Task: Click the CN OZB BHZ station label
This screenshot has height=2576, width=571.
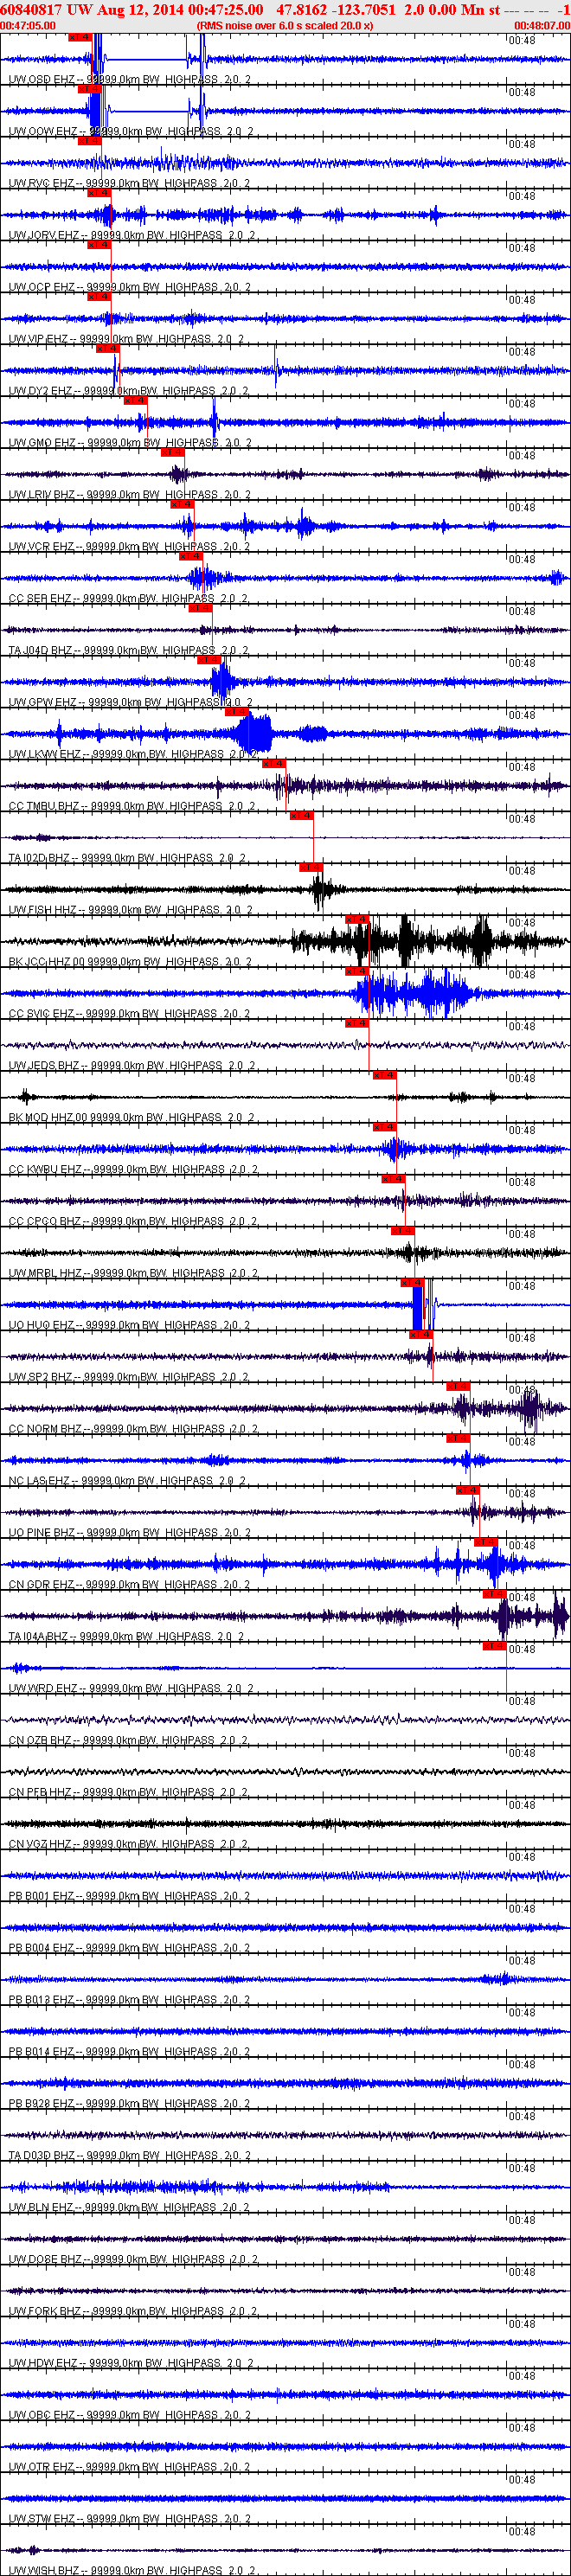Action: [128, 1740]
